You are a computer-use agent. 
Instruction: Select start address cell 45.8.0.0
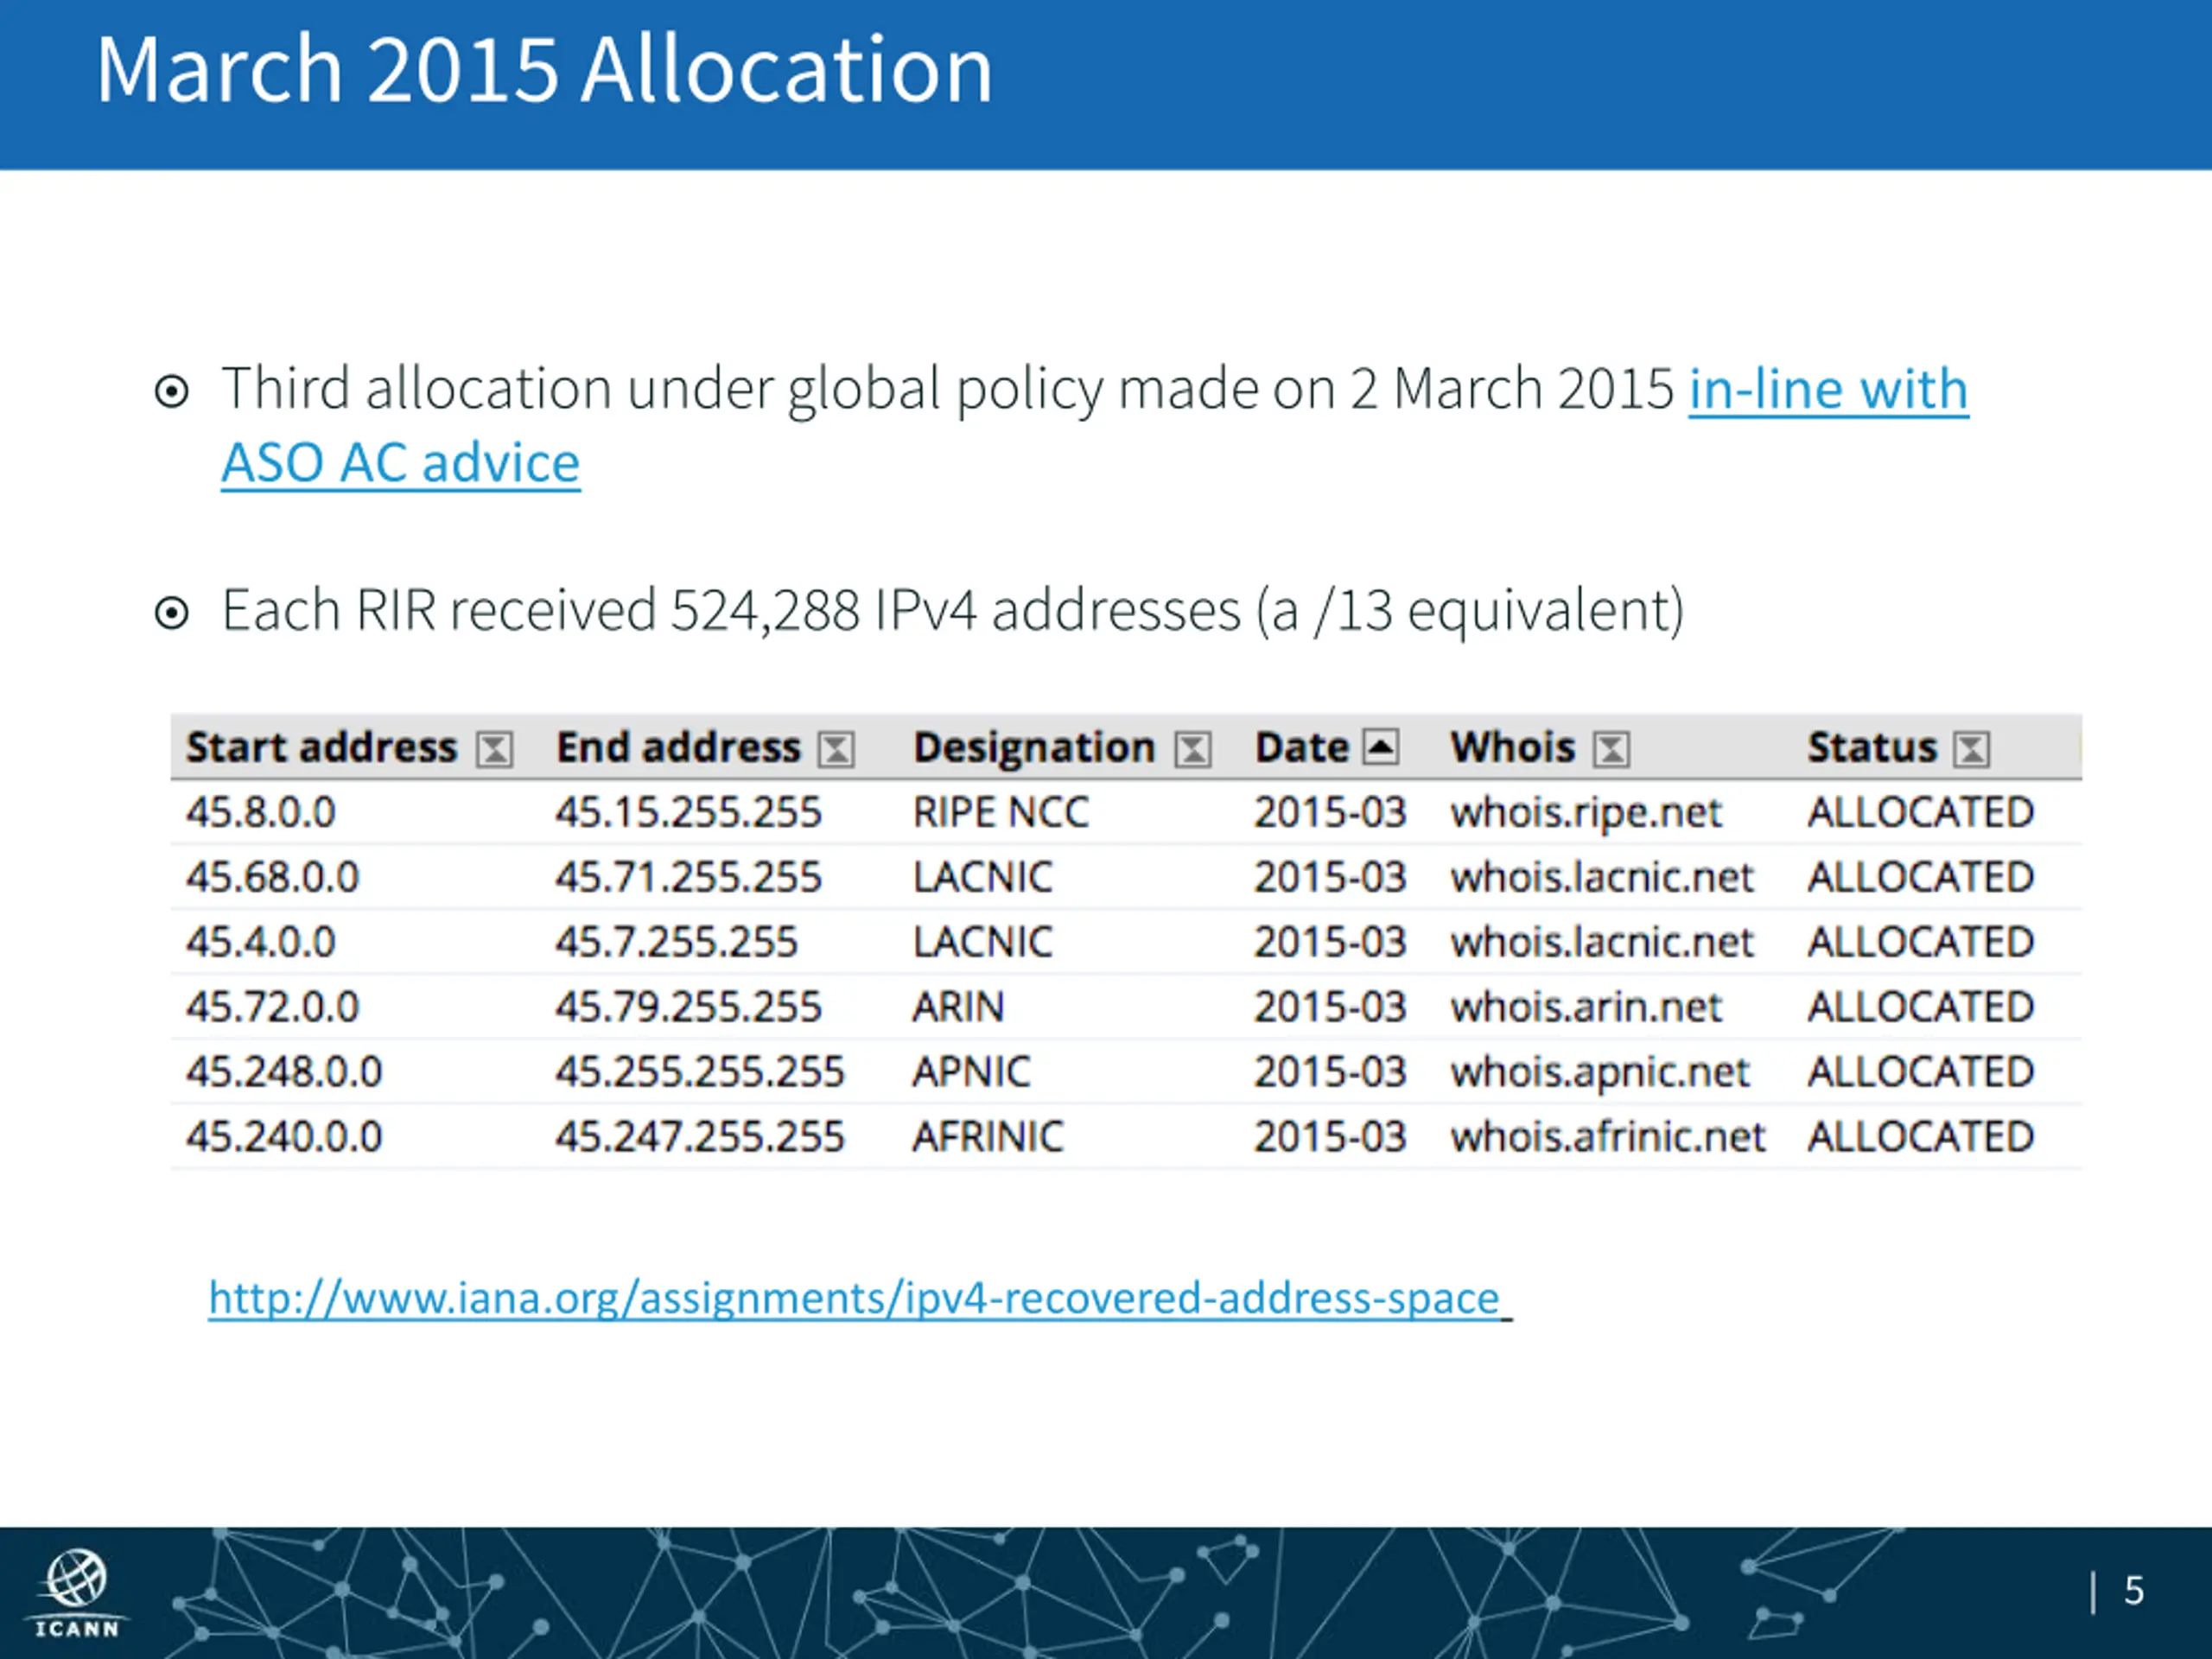coord(261,812)
